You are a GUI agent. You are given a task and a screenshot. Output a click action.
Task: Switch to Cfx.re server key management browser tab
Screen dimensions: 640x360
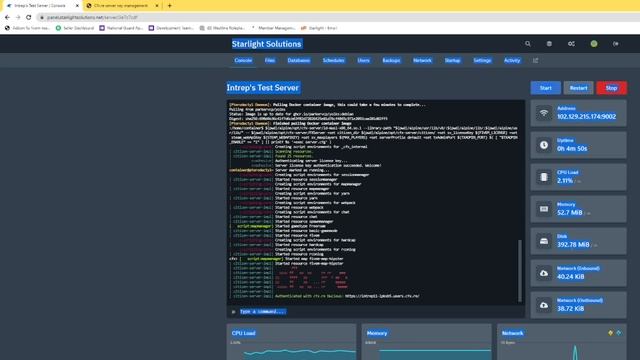pyautogui.click(x=121, y=6)
